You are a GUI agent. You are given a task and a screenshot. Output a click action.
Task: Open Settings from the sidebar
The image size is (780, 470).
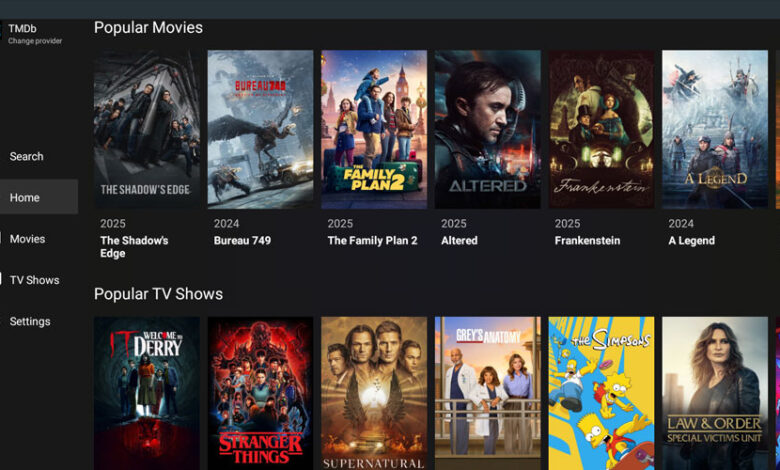click(x=30, y=321)
